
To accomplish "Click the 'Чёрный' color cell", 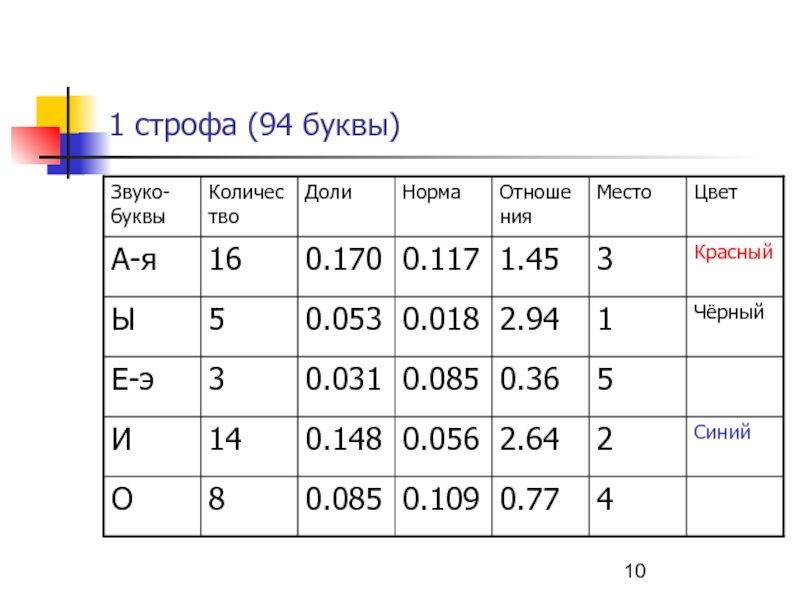I will pos(730,313).
